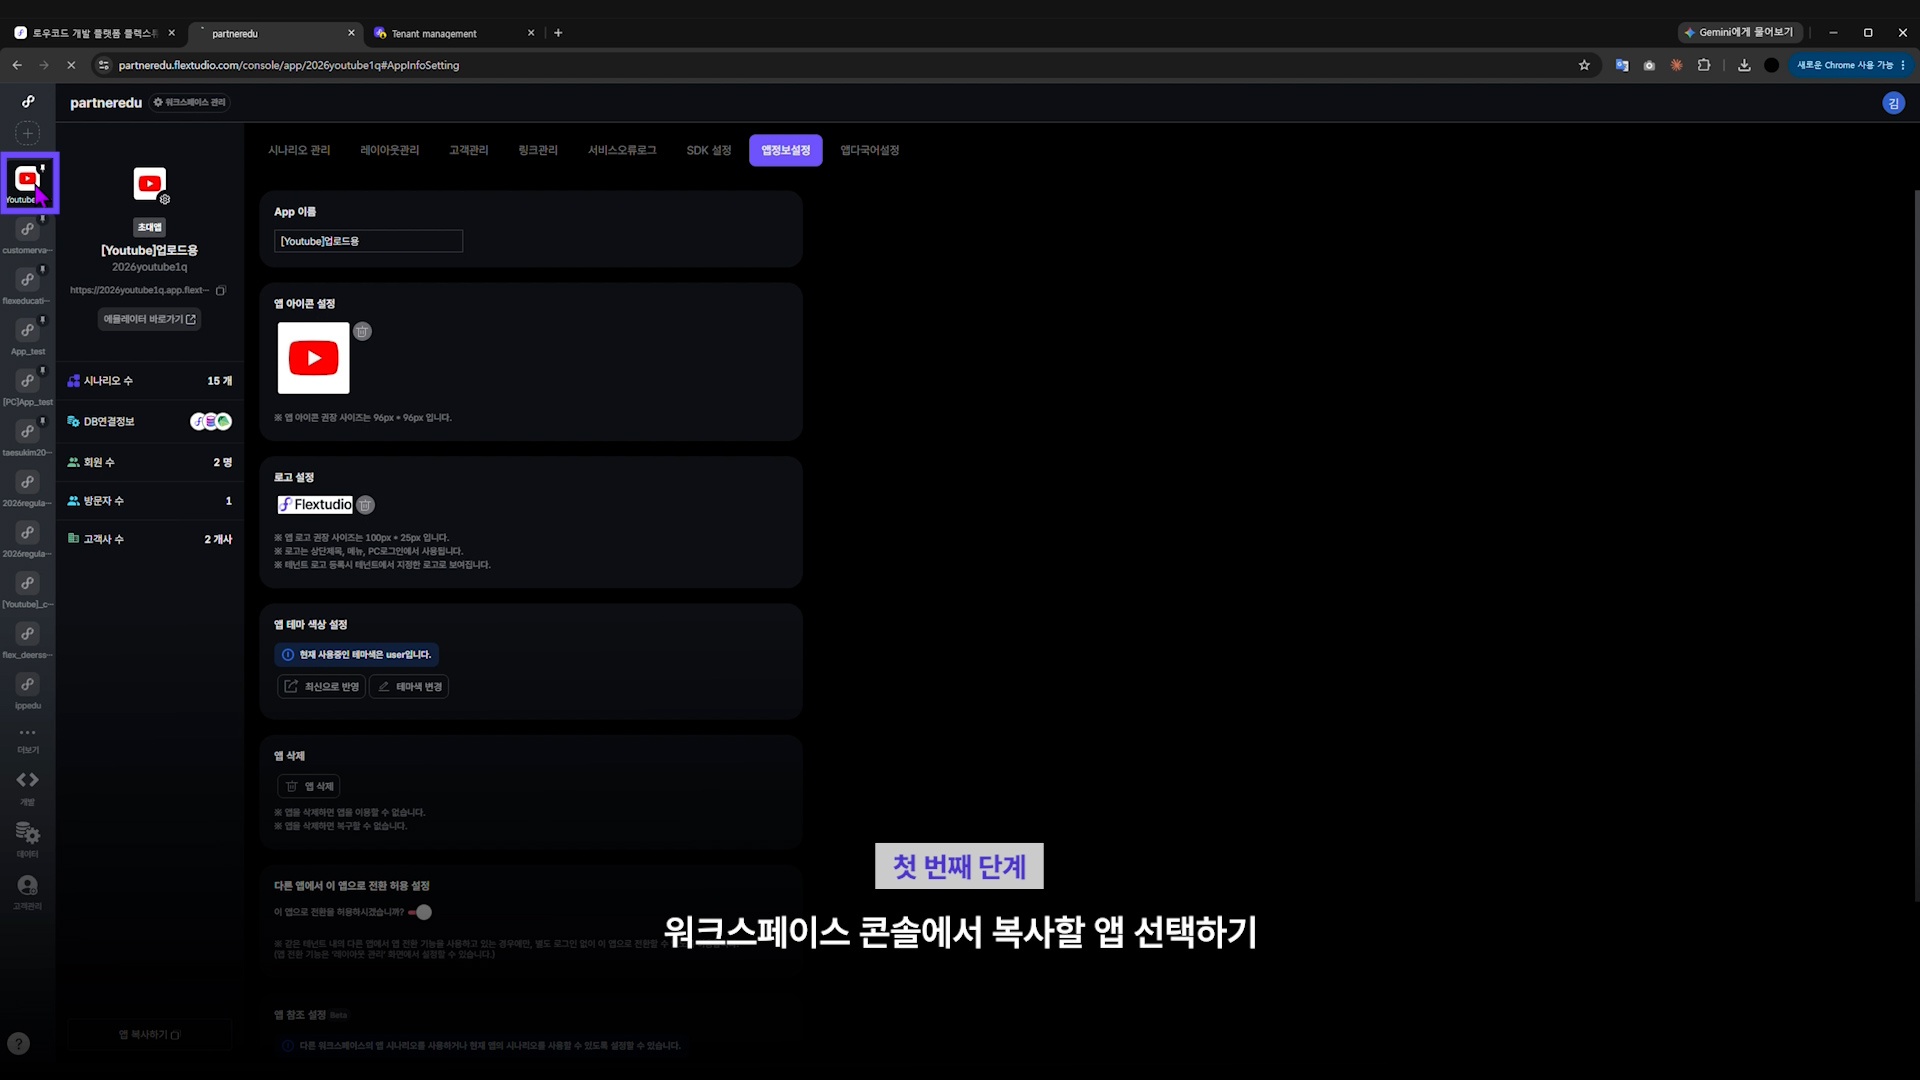Switch to the 서비스오류로그 tab

tap(622, 150)
